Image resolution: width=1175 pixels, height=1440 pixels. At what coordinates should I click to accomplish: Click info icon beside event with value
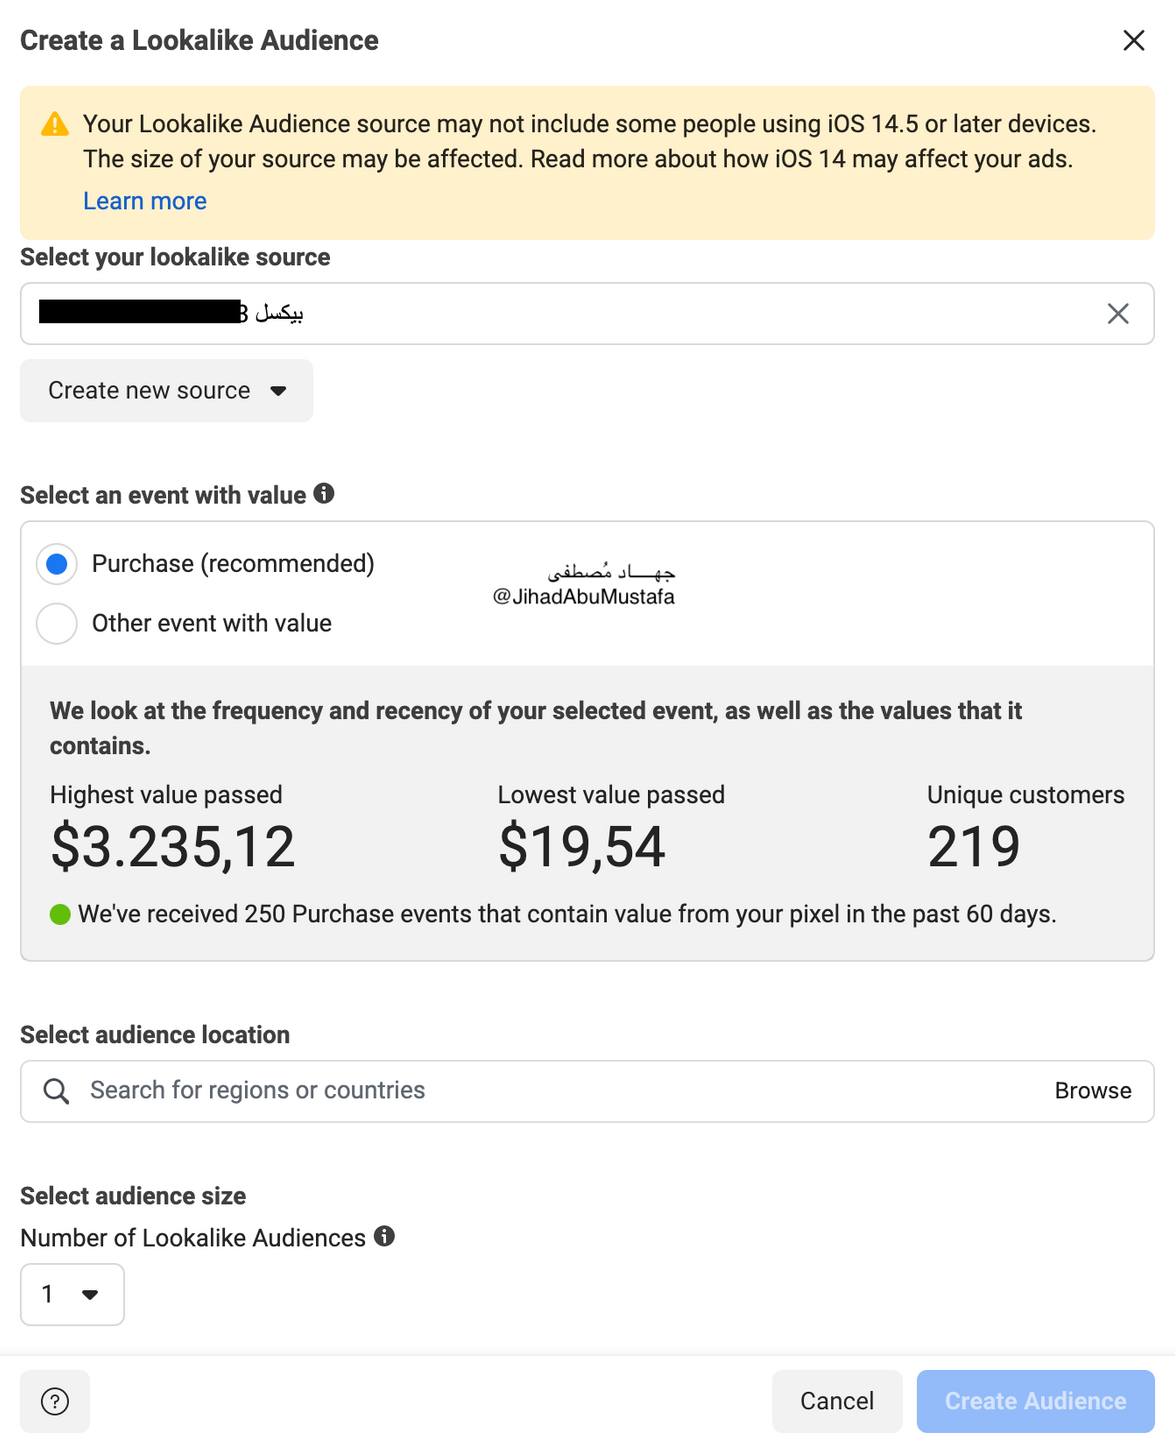324,493
